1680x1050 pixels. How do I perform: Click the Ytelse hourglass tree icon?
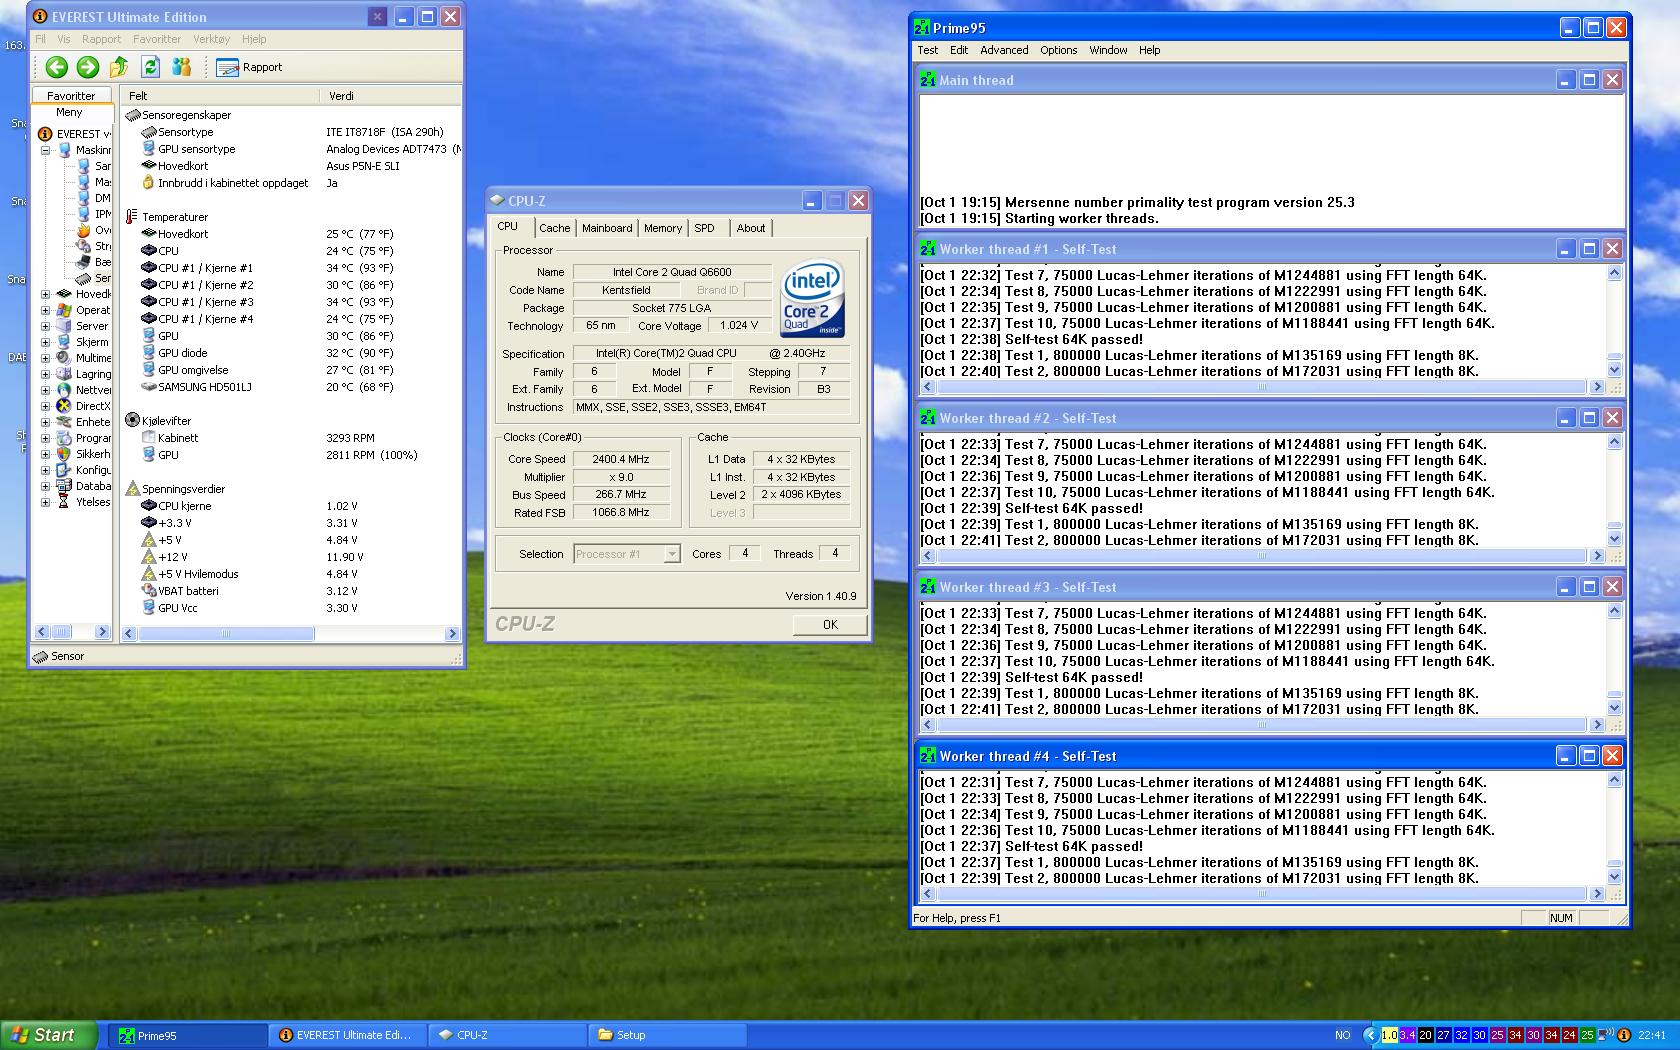click(64, 502)
